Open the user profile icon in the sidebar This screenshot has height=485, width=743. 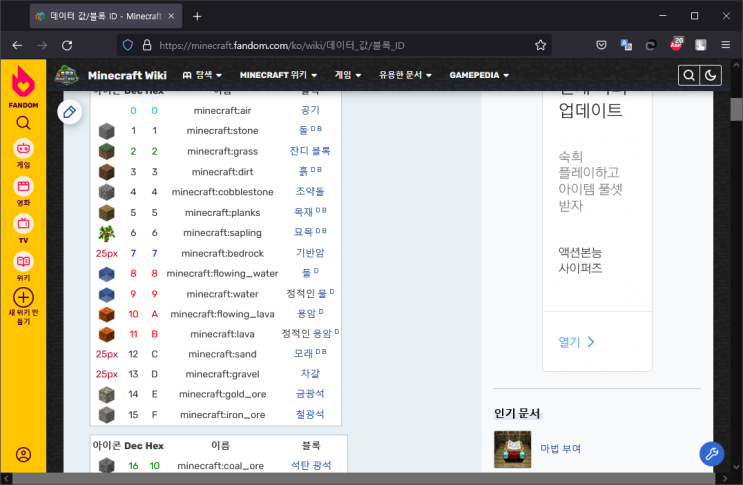(x=23, y=454)
